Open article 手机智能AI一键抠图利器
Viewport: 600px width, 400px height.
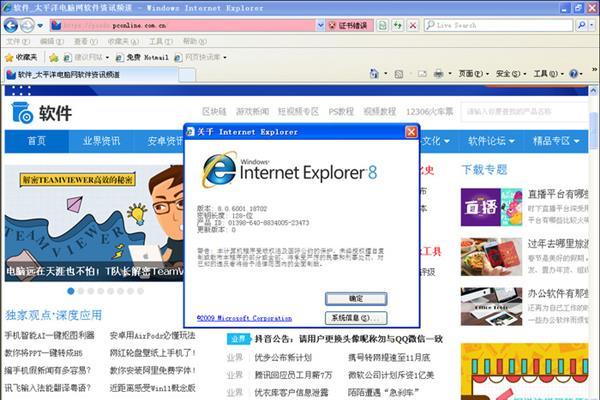(x=49, y=335)
